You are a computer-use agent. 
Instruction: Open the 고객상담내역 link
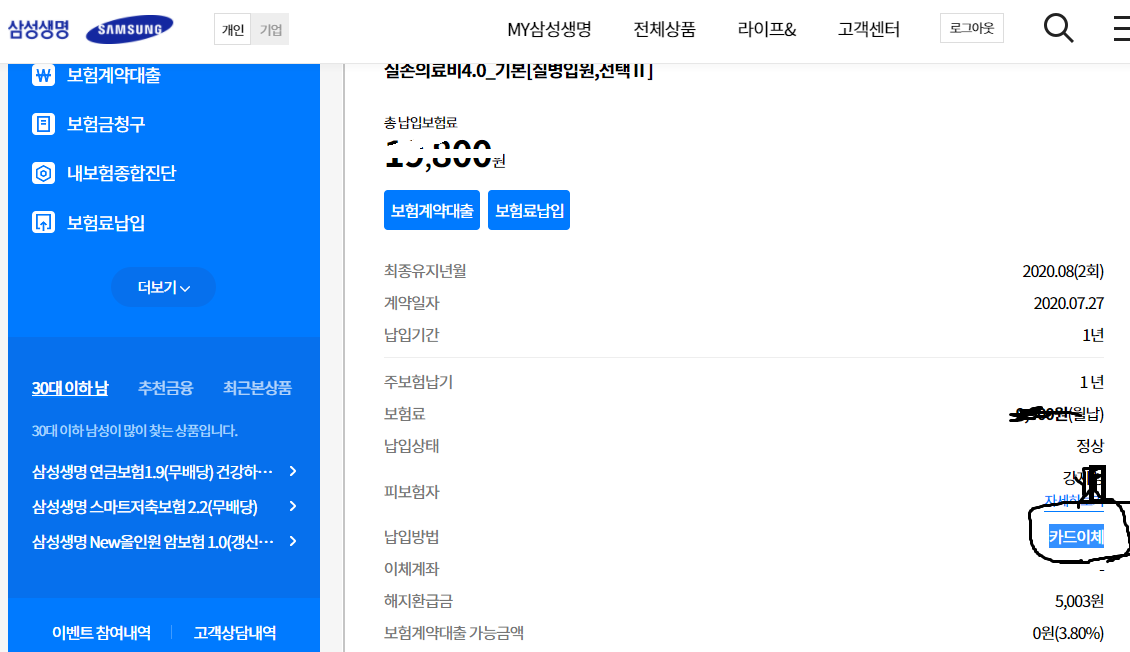click(235, 633)
